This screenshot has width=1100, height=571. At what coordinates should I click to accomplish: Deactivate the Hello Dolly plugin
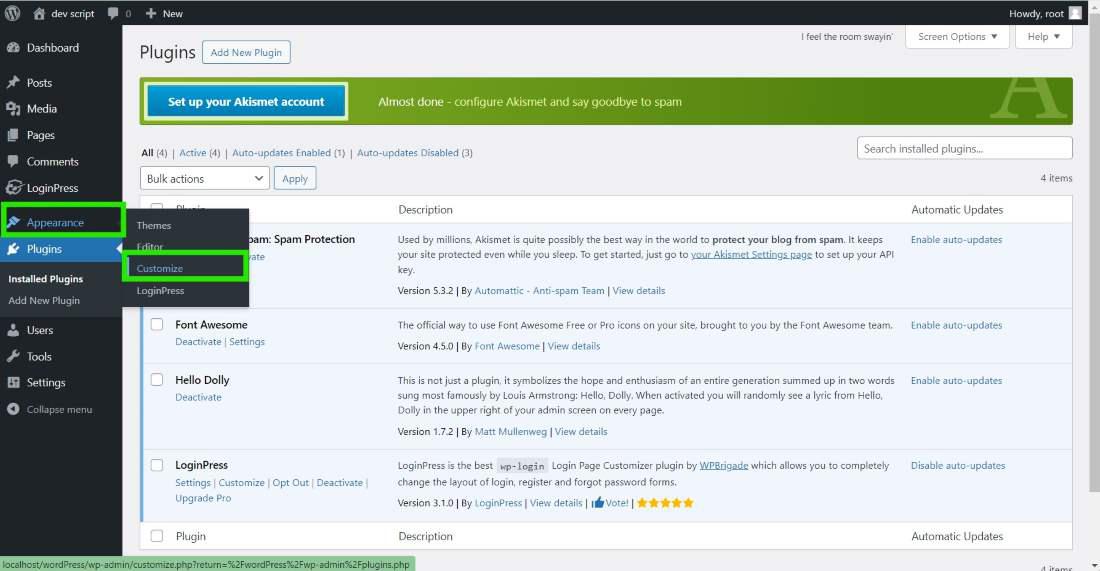click(198, 397)
